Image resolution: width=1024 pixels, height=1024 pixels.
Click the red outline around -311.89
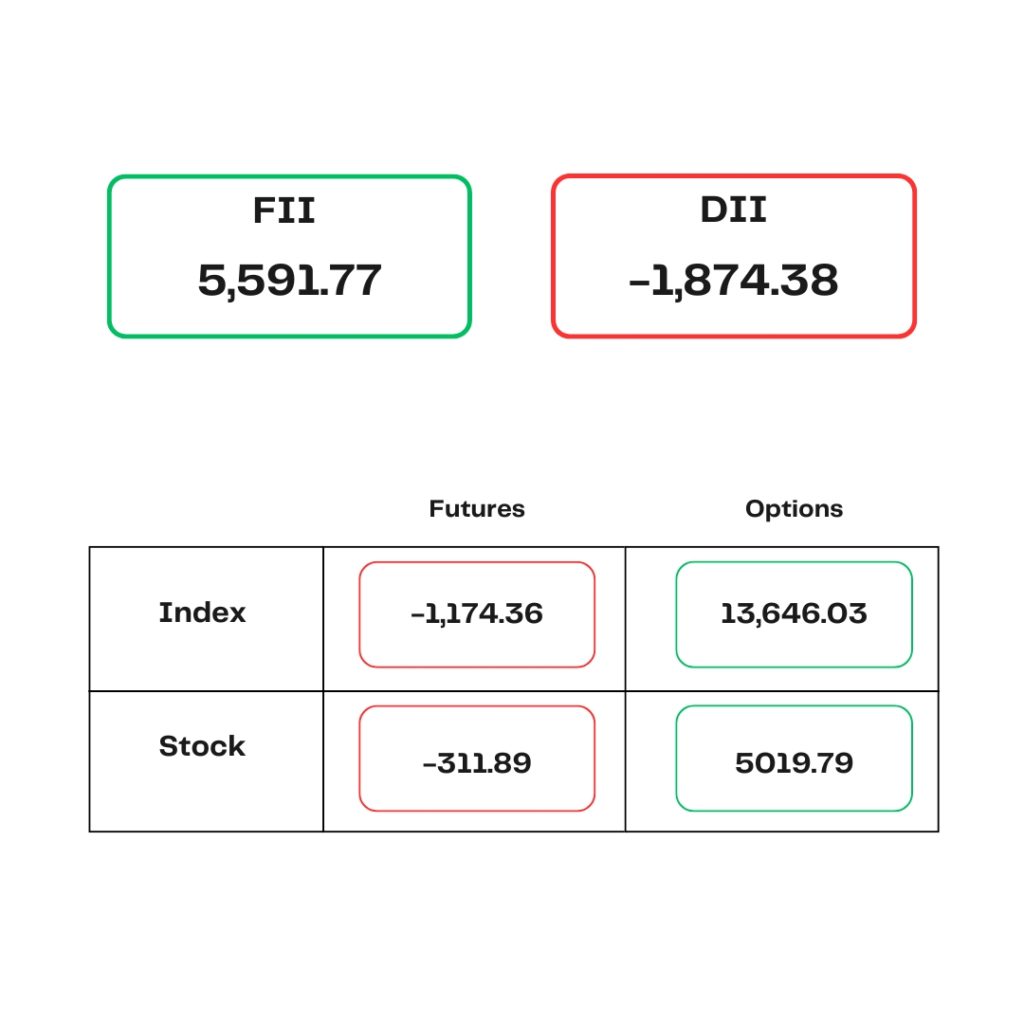477,707
